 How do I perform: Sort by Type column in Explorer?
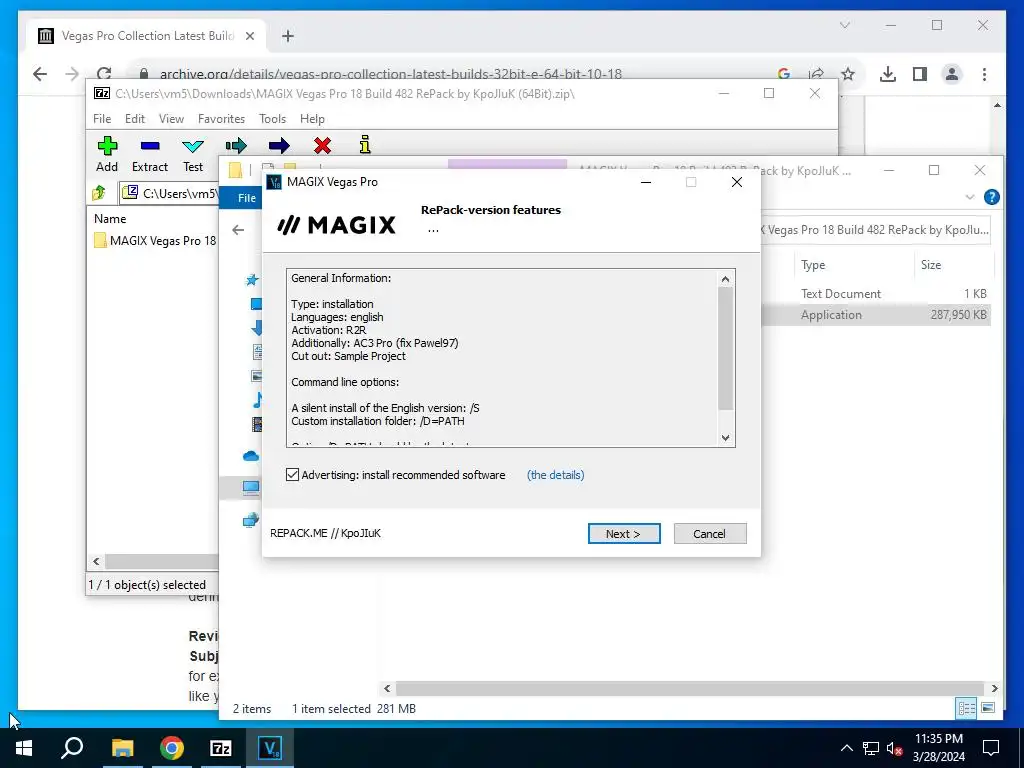click(813, 264)
